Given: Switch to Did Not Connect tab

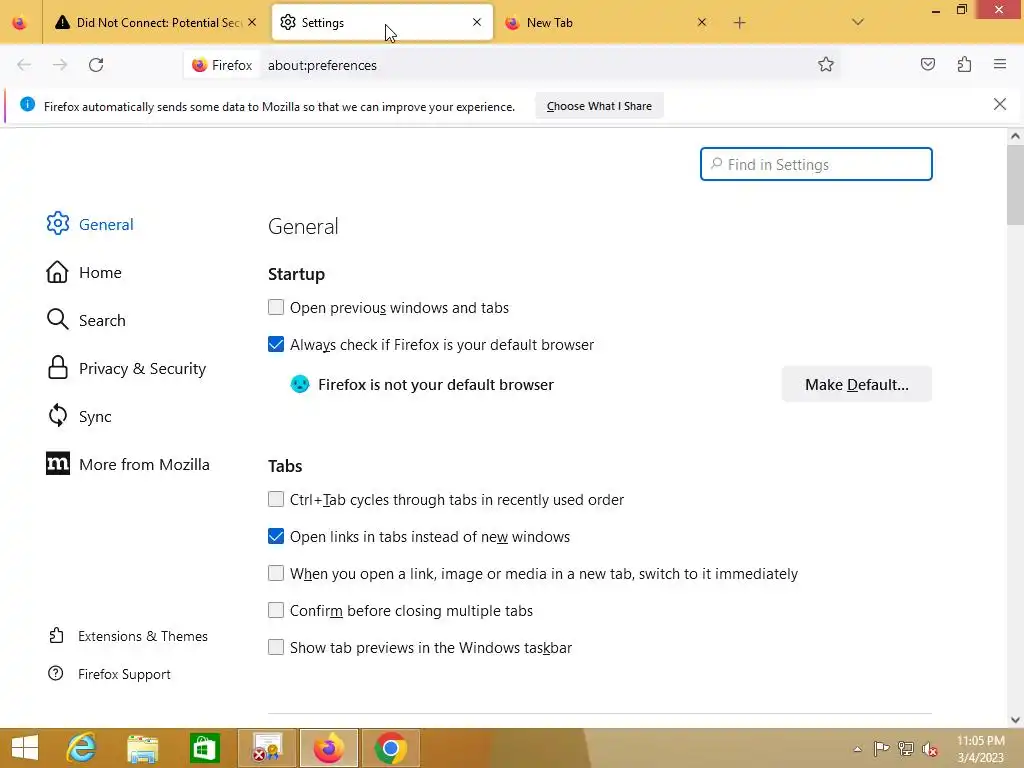Looking at the screenshot, I should [x=155, y=23].
